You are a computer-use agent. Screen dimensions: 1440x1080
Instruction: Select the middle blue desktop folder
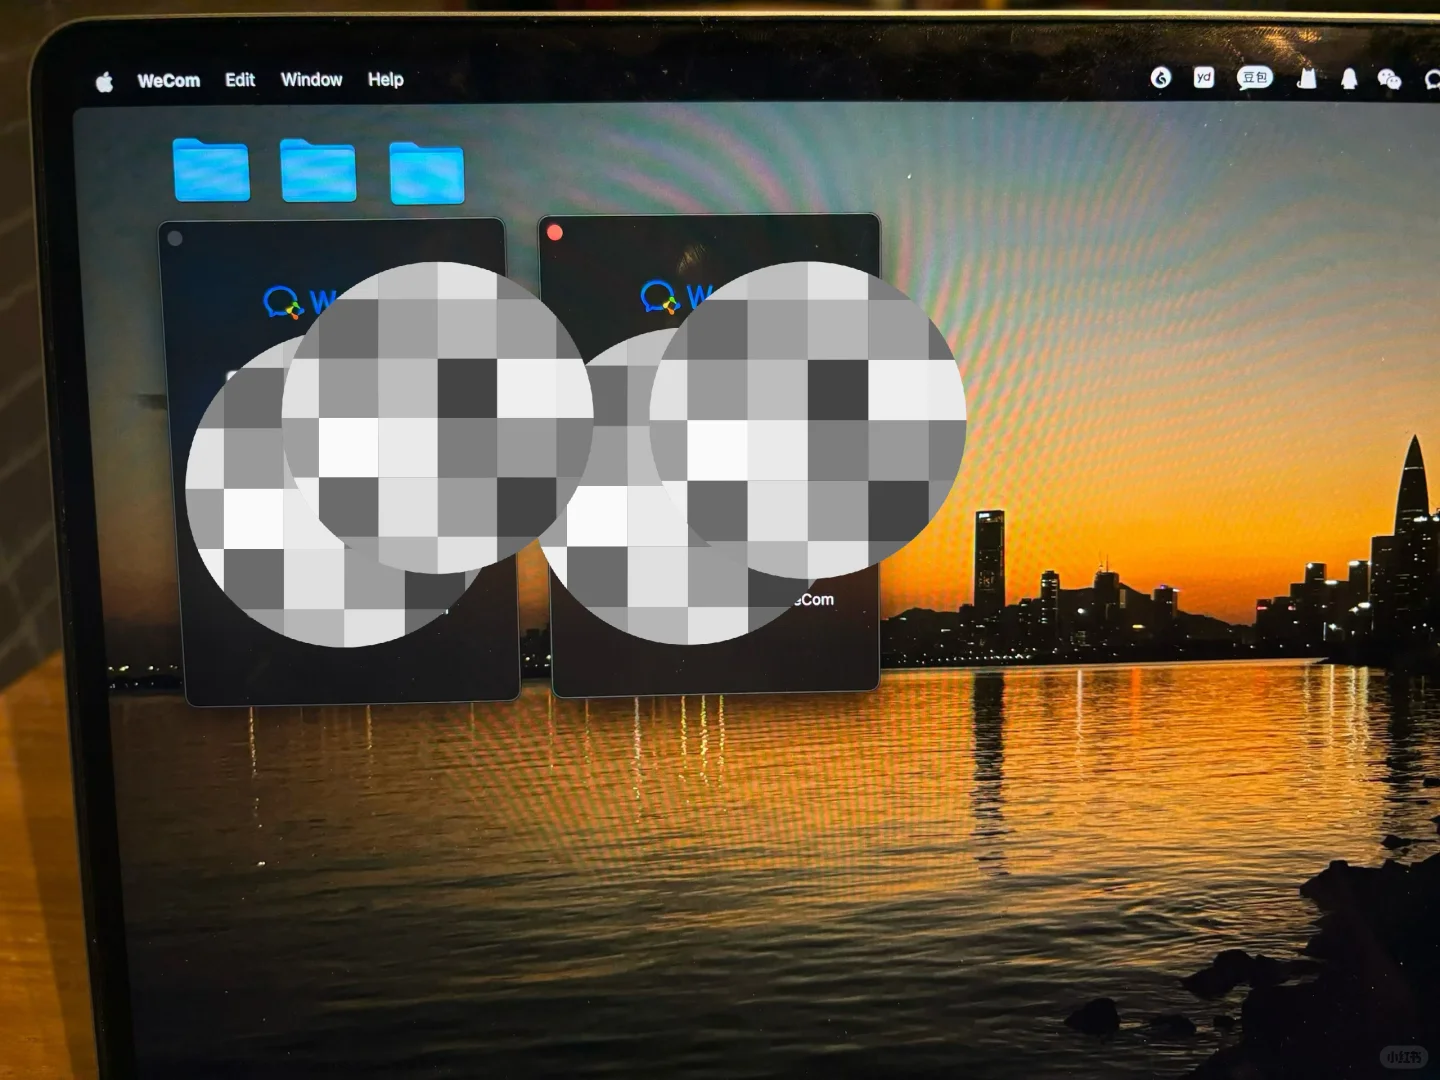point(318,170)
